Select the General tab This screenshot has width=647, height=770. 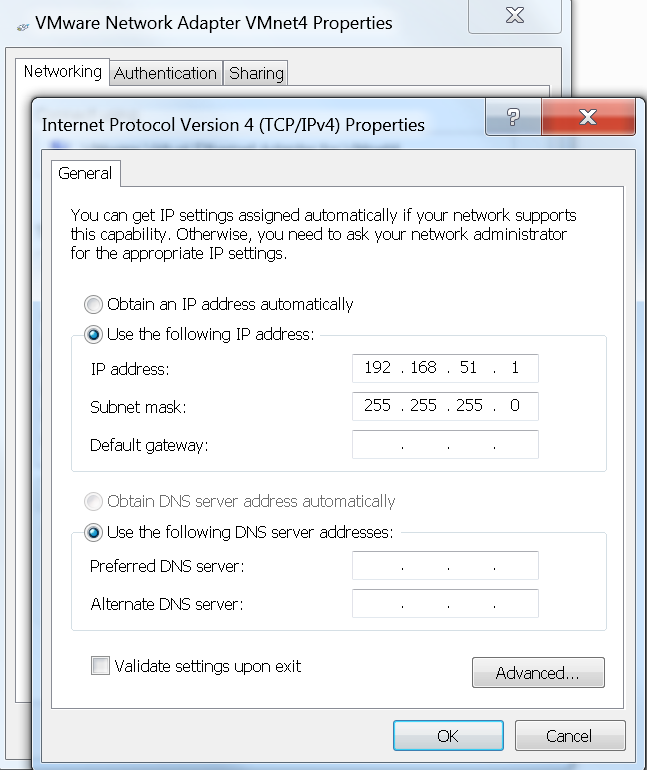coord(85,173)
